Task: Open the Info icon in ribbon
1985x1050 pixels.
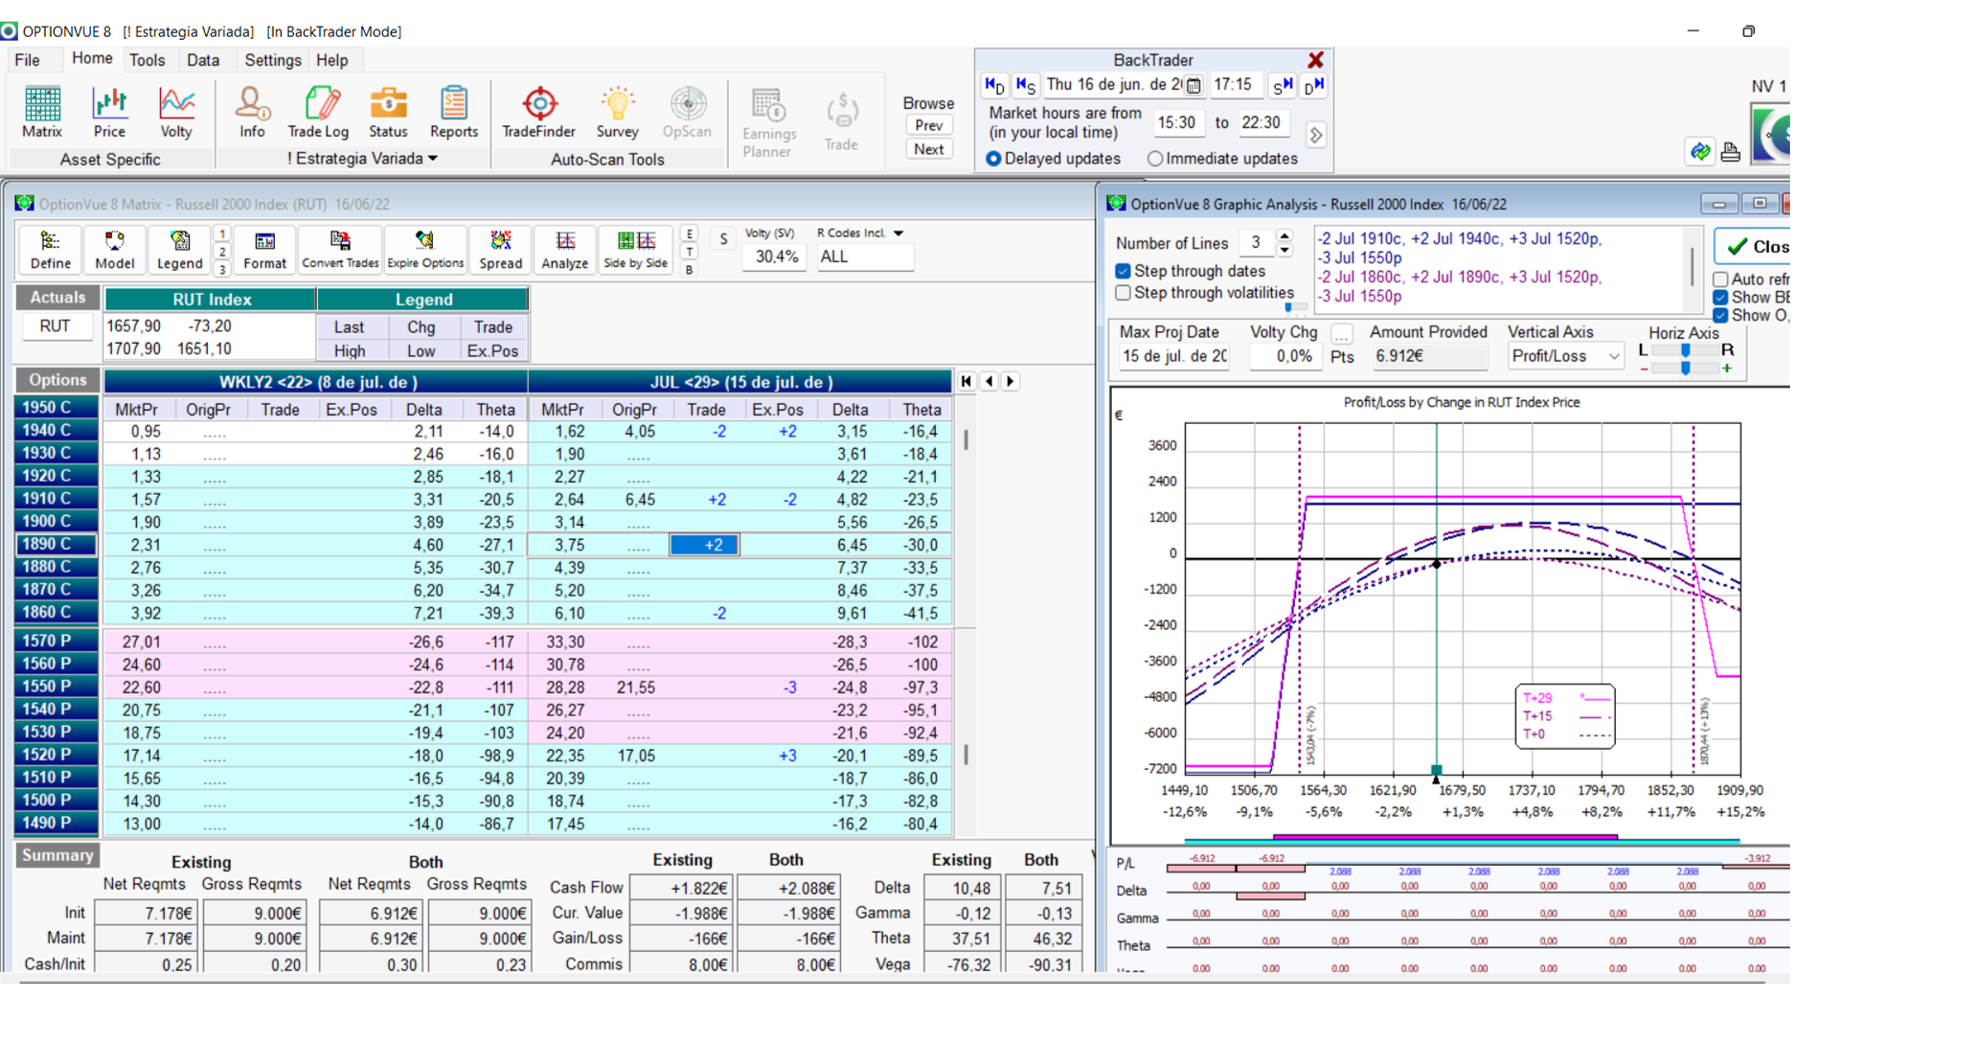Action: 252,112
